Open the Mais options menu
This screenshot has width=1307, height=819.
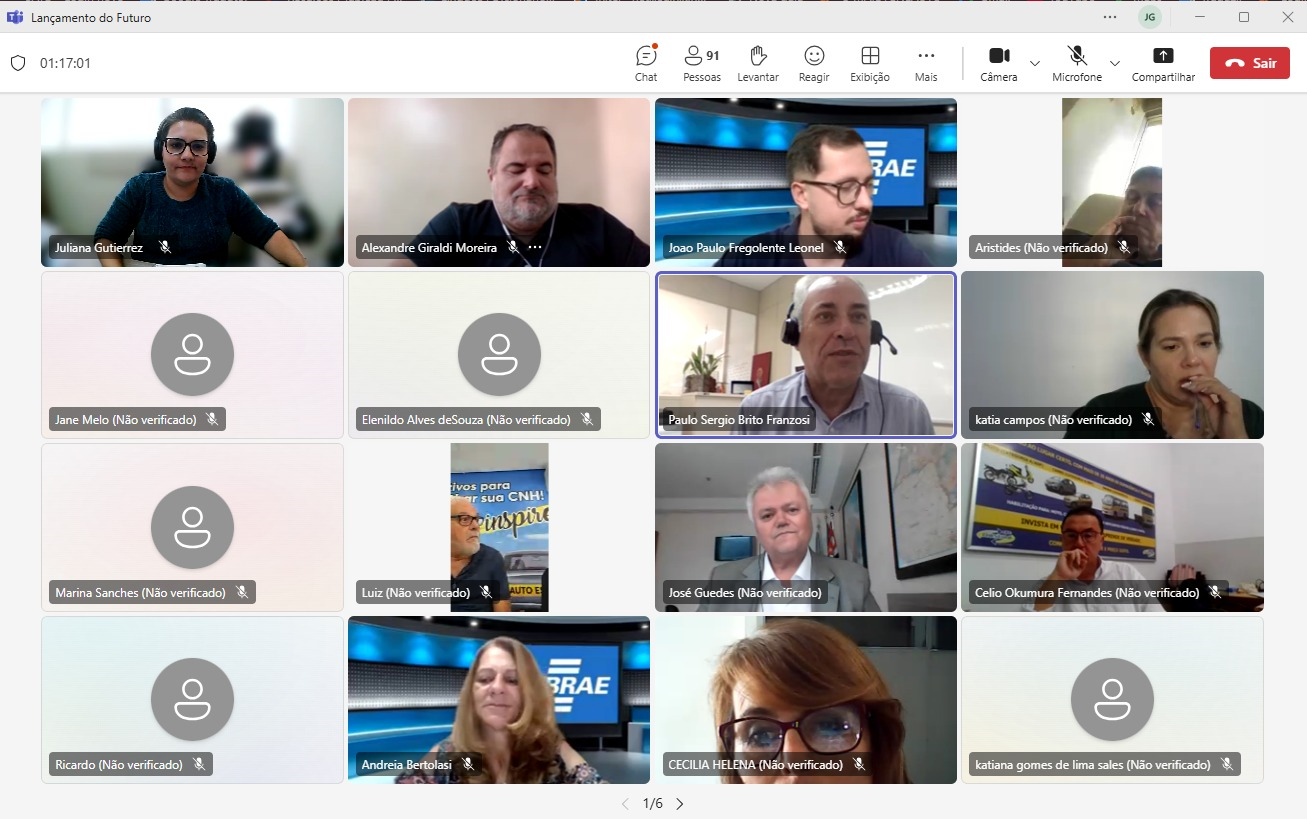(x=926, y=63)
